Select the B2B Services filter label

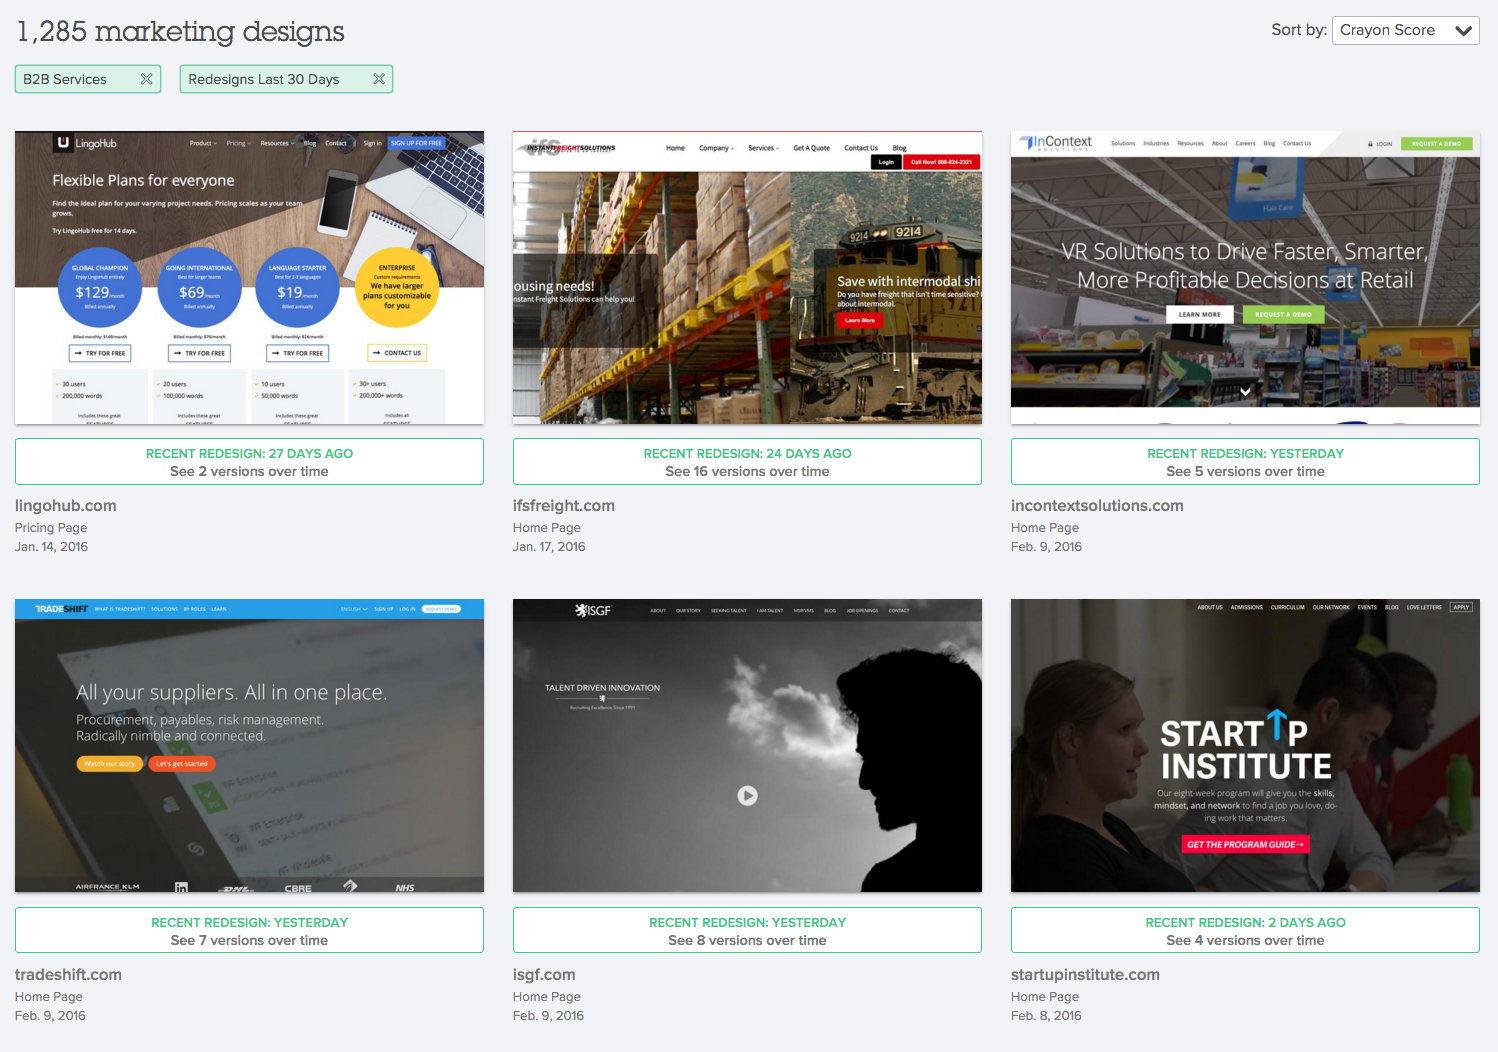pos(65,79)
